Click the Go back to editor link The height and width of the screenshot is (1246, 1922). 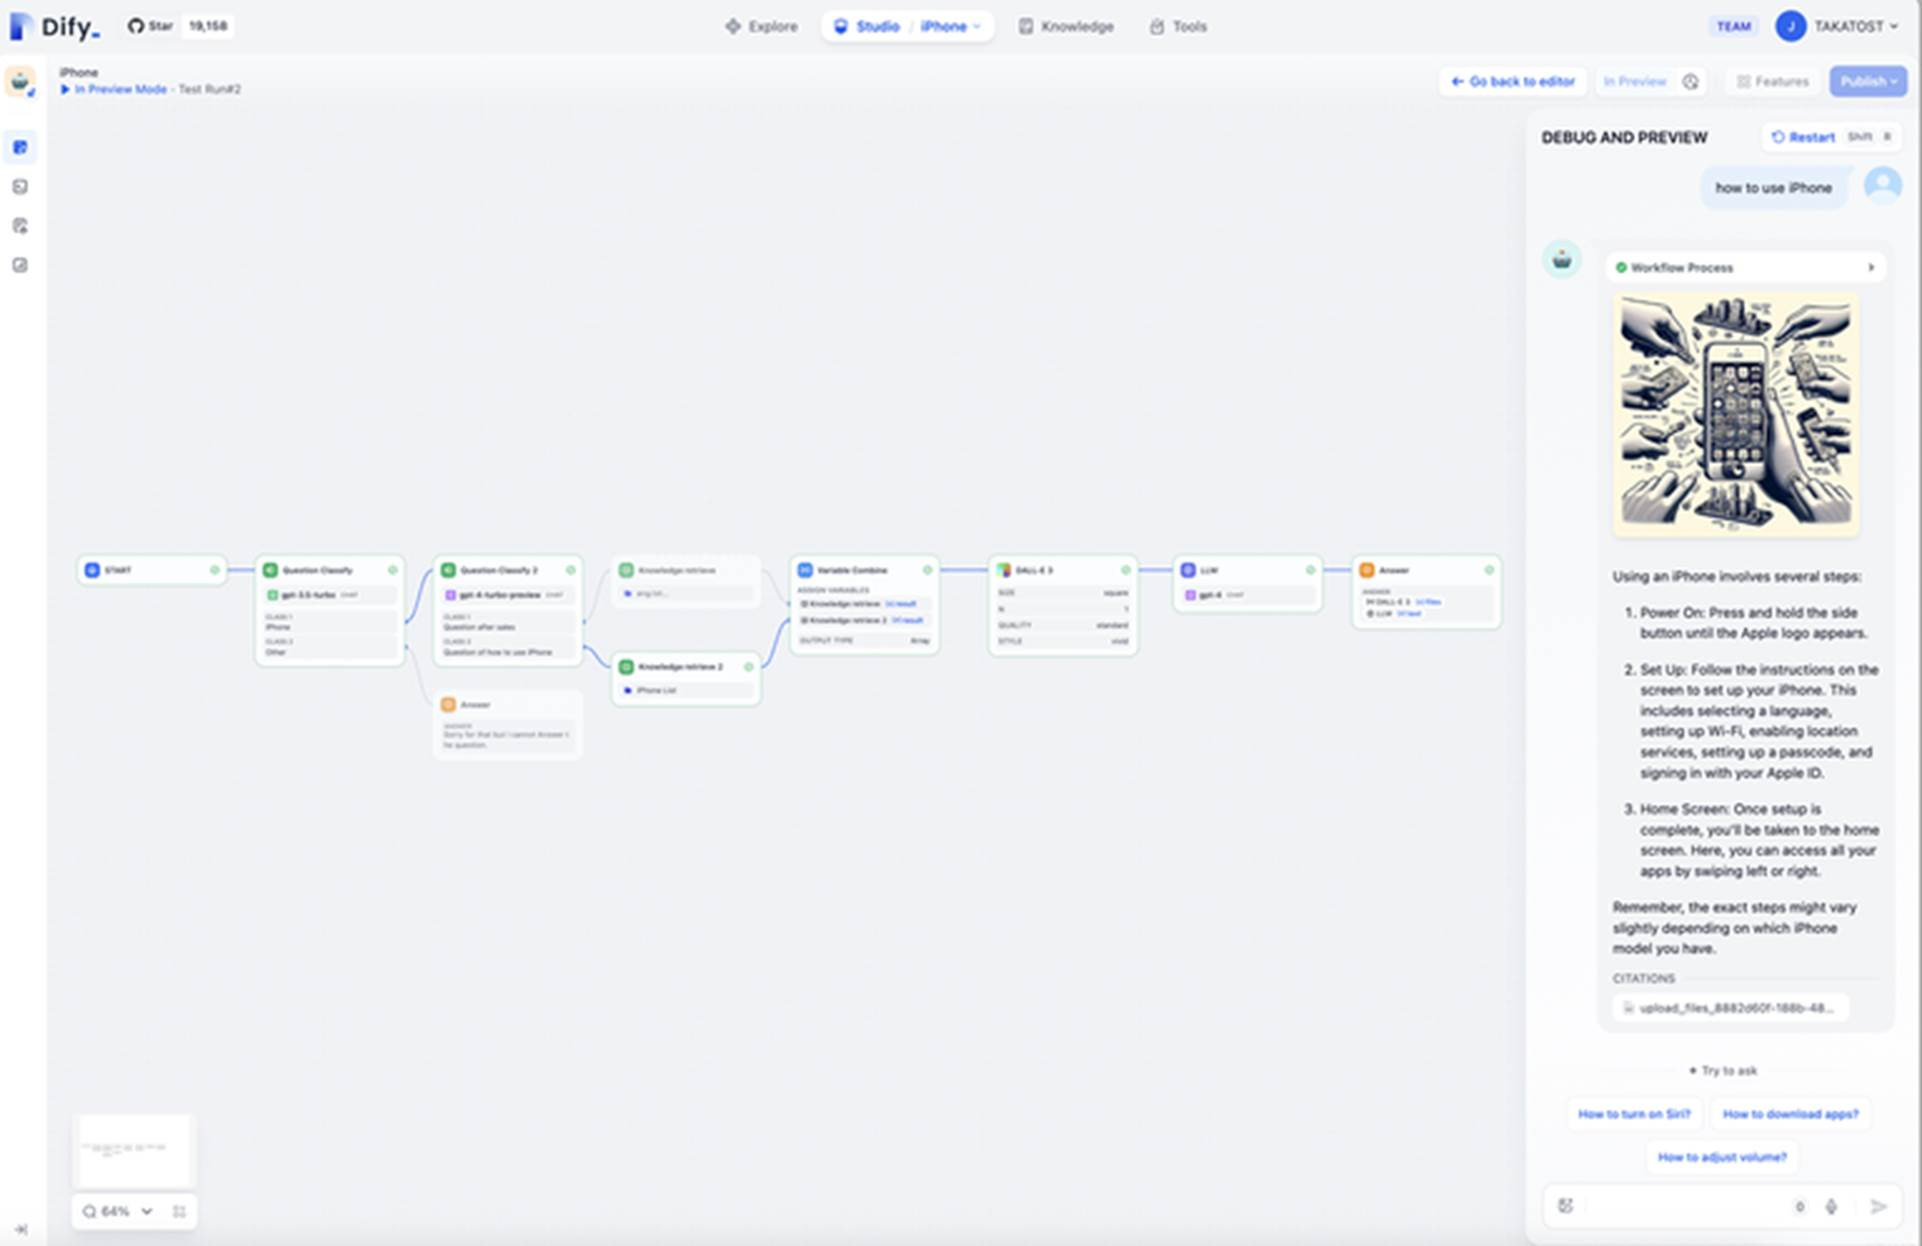point(1513,81)
